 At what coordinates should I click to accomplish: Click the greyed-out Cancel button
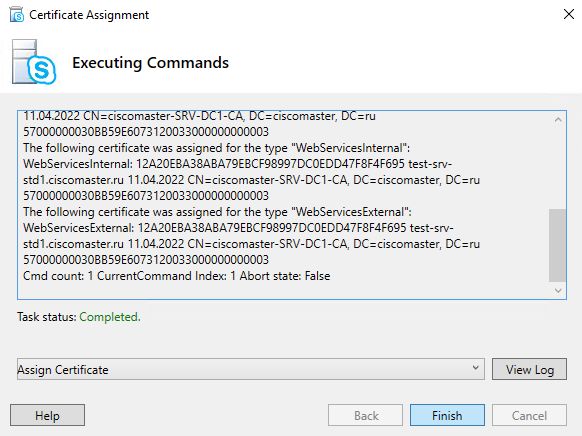click(x=529, y=415)
